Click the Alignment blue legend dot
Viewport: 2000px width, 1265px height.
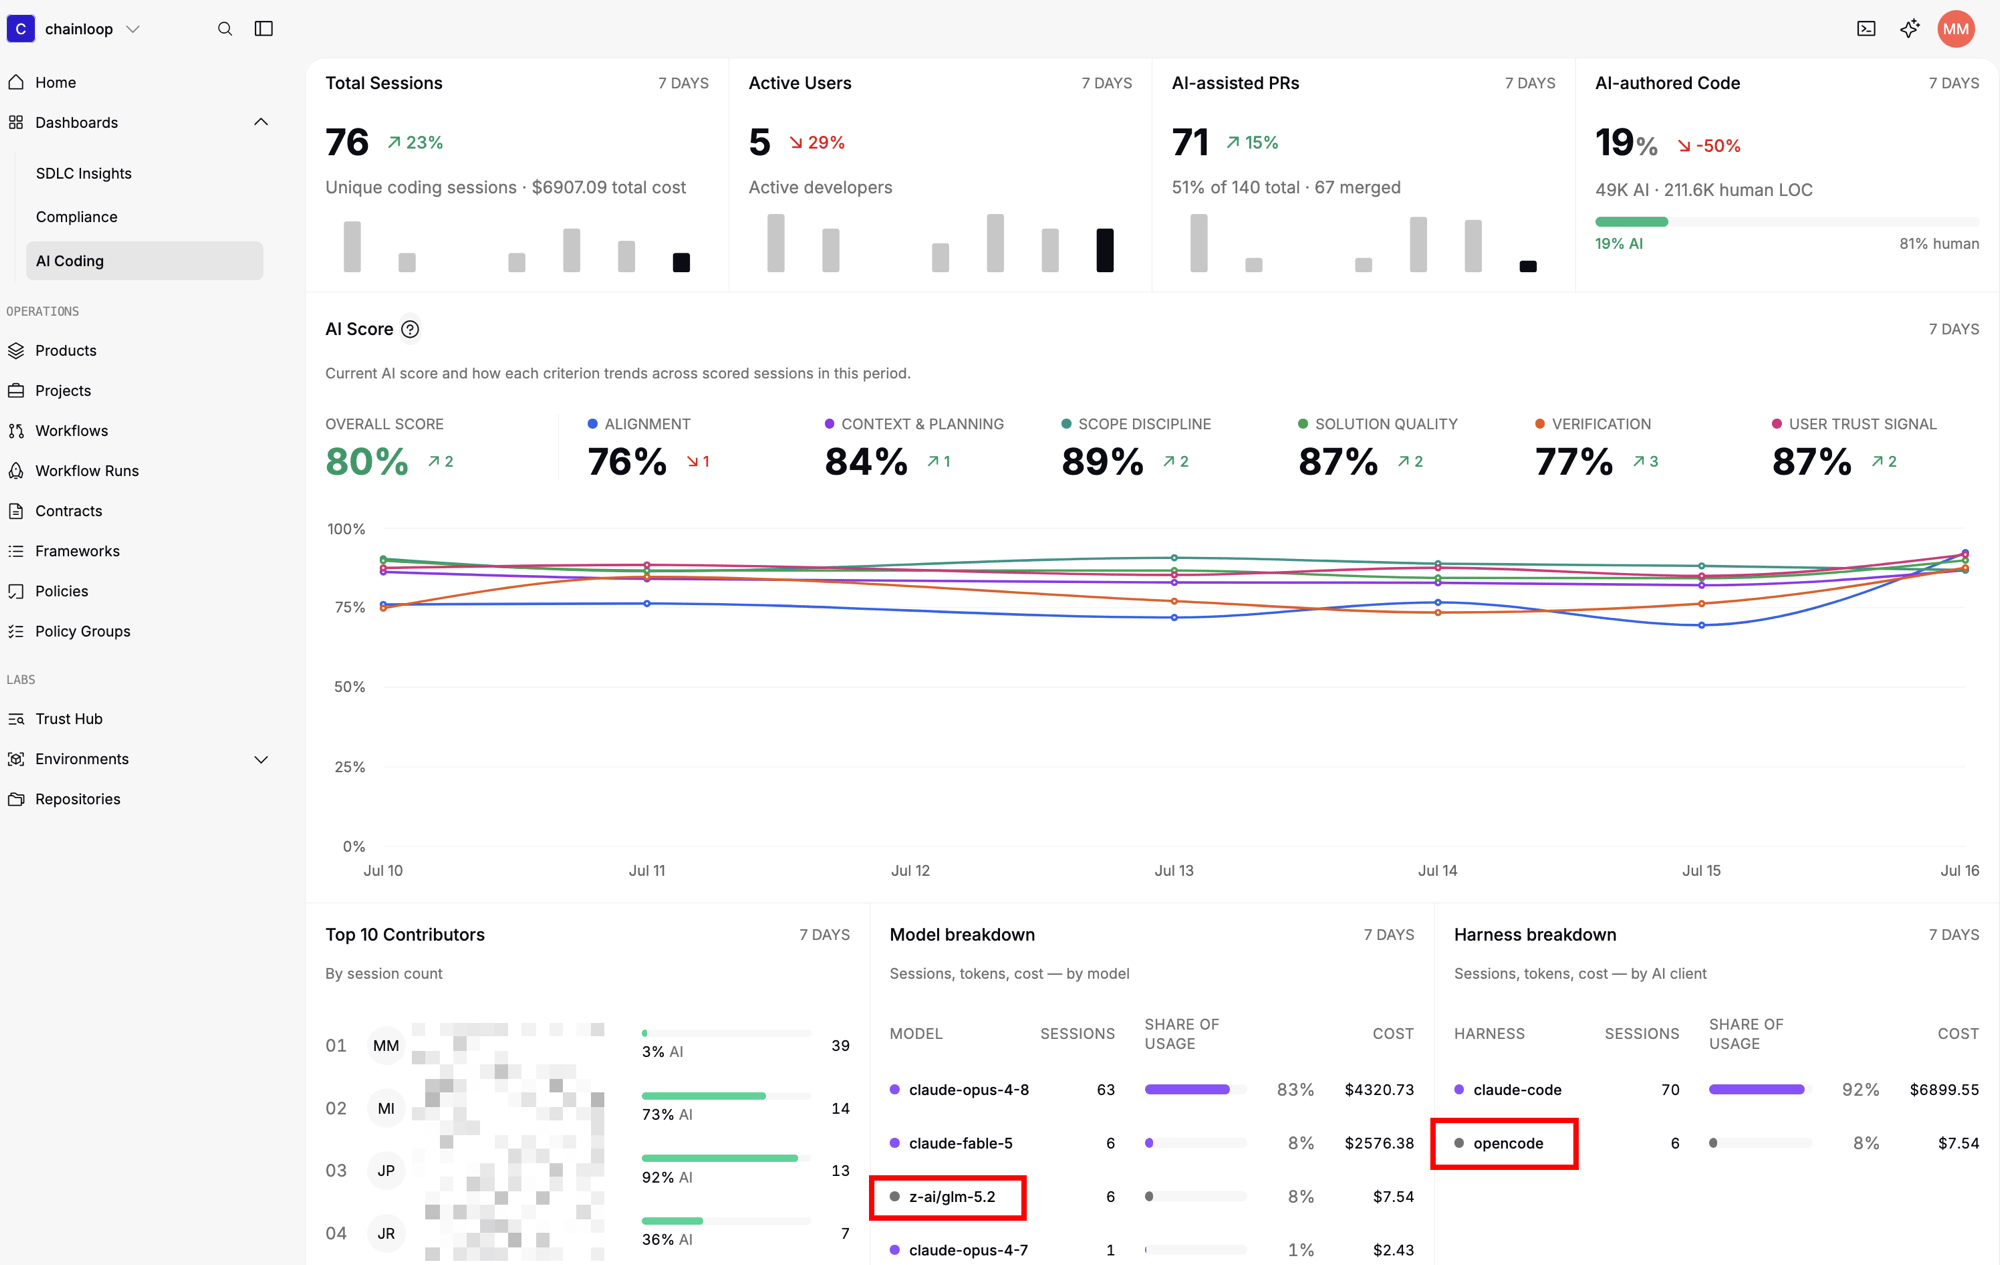tap(593, 424)
